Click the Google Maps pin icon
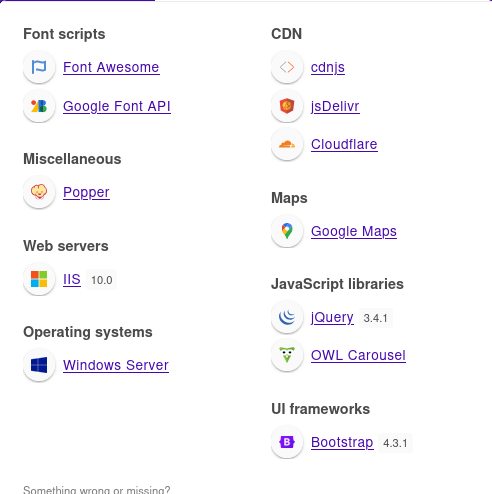This screenshot has height=494, width=492. [287, 231]
